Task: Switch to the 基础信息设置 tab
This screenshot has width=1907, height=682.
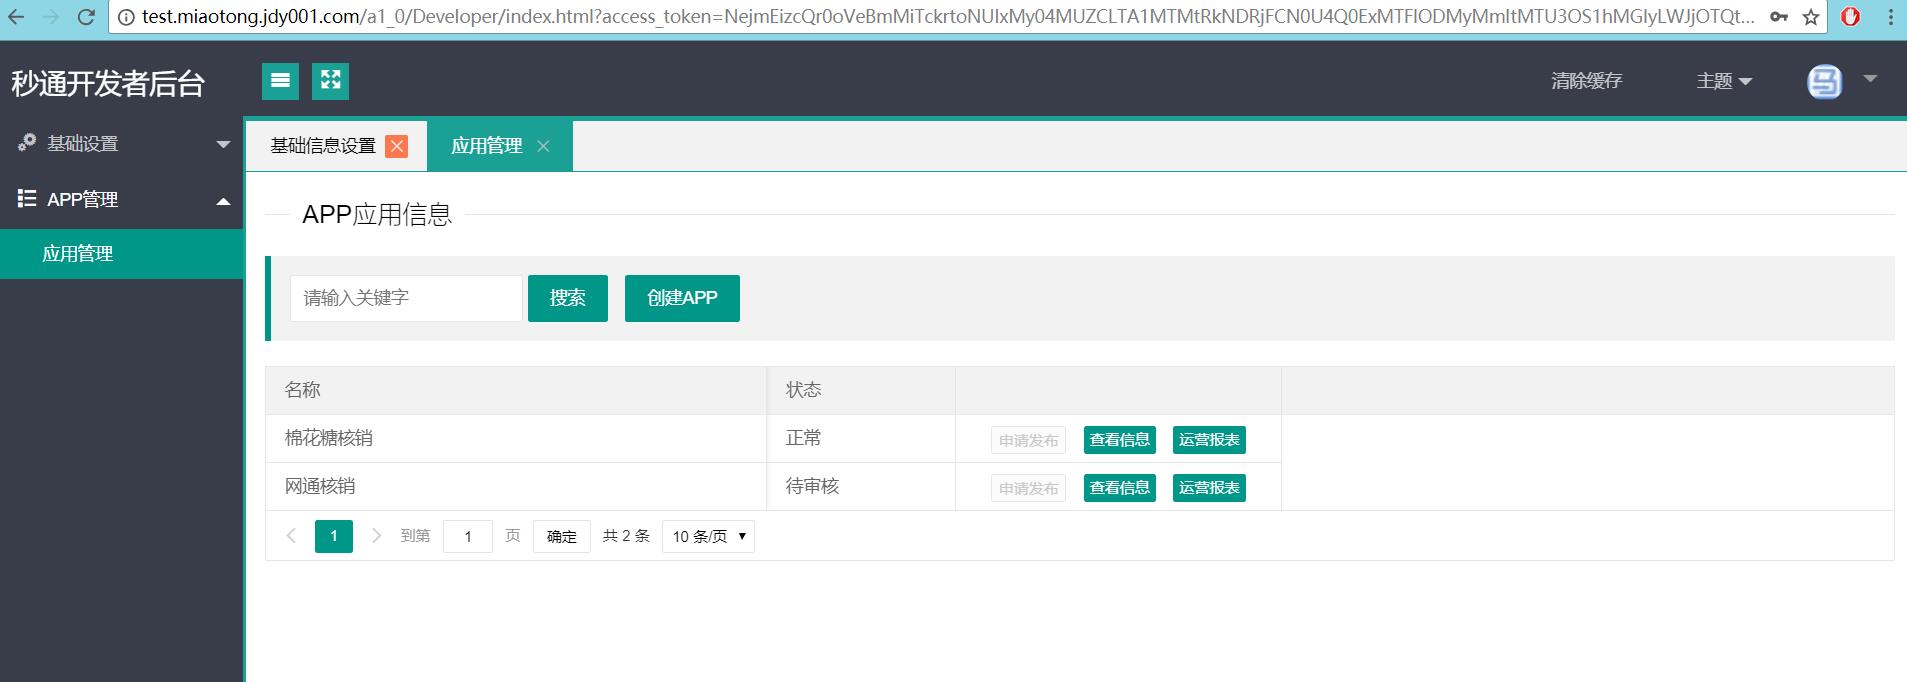Action: [x=322, y=146]
